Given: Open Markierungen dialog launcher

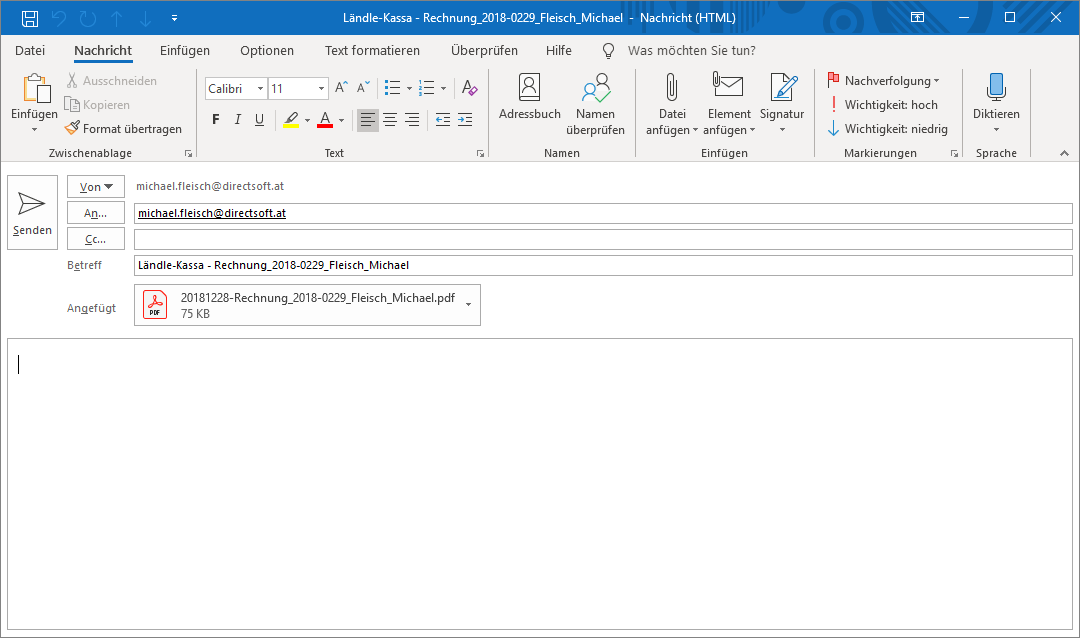Looking at the screenshot, I should 955,154.
